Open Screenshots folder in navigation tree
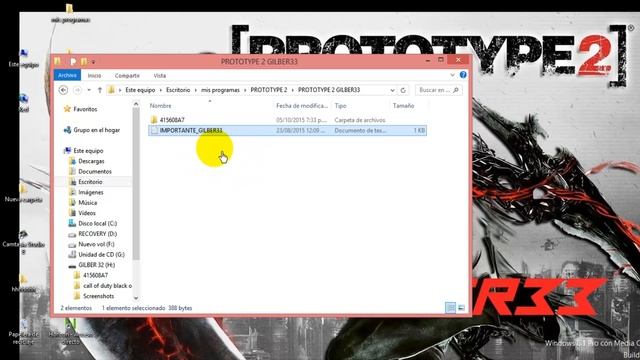640x360 pixels. pyautogui.click(x=98, y=296)
